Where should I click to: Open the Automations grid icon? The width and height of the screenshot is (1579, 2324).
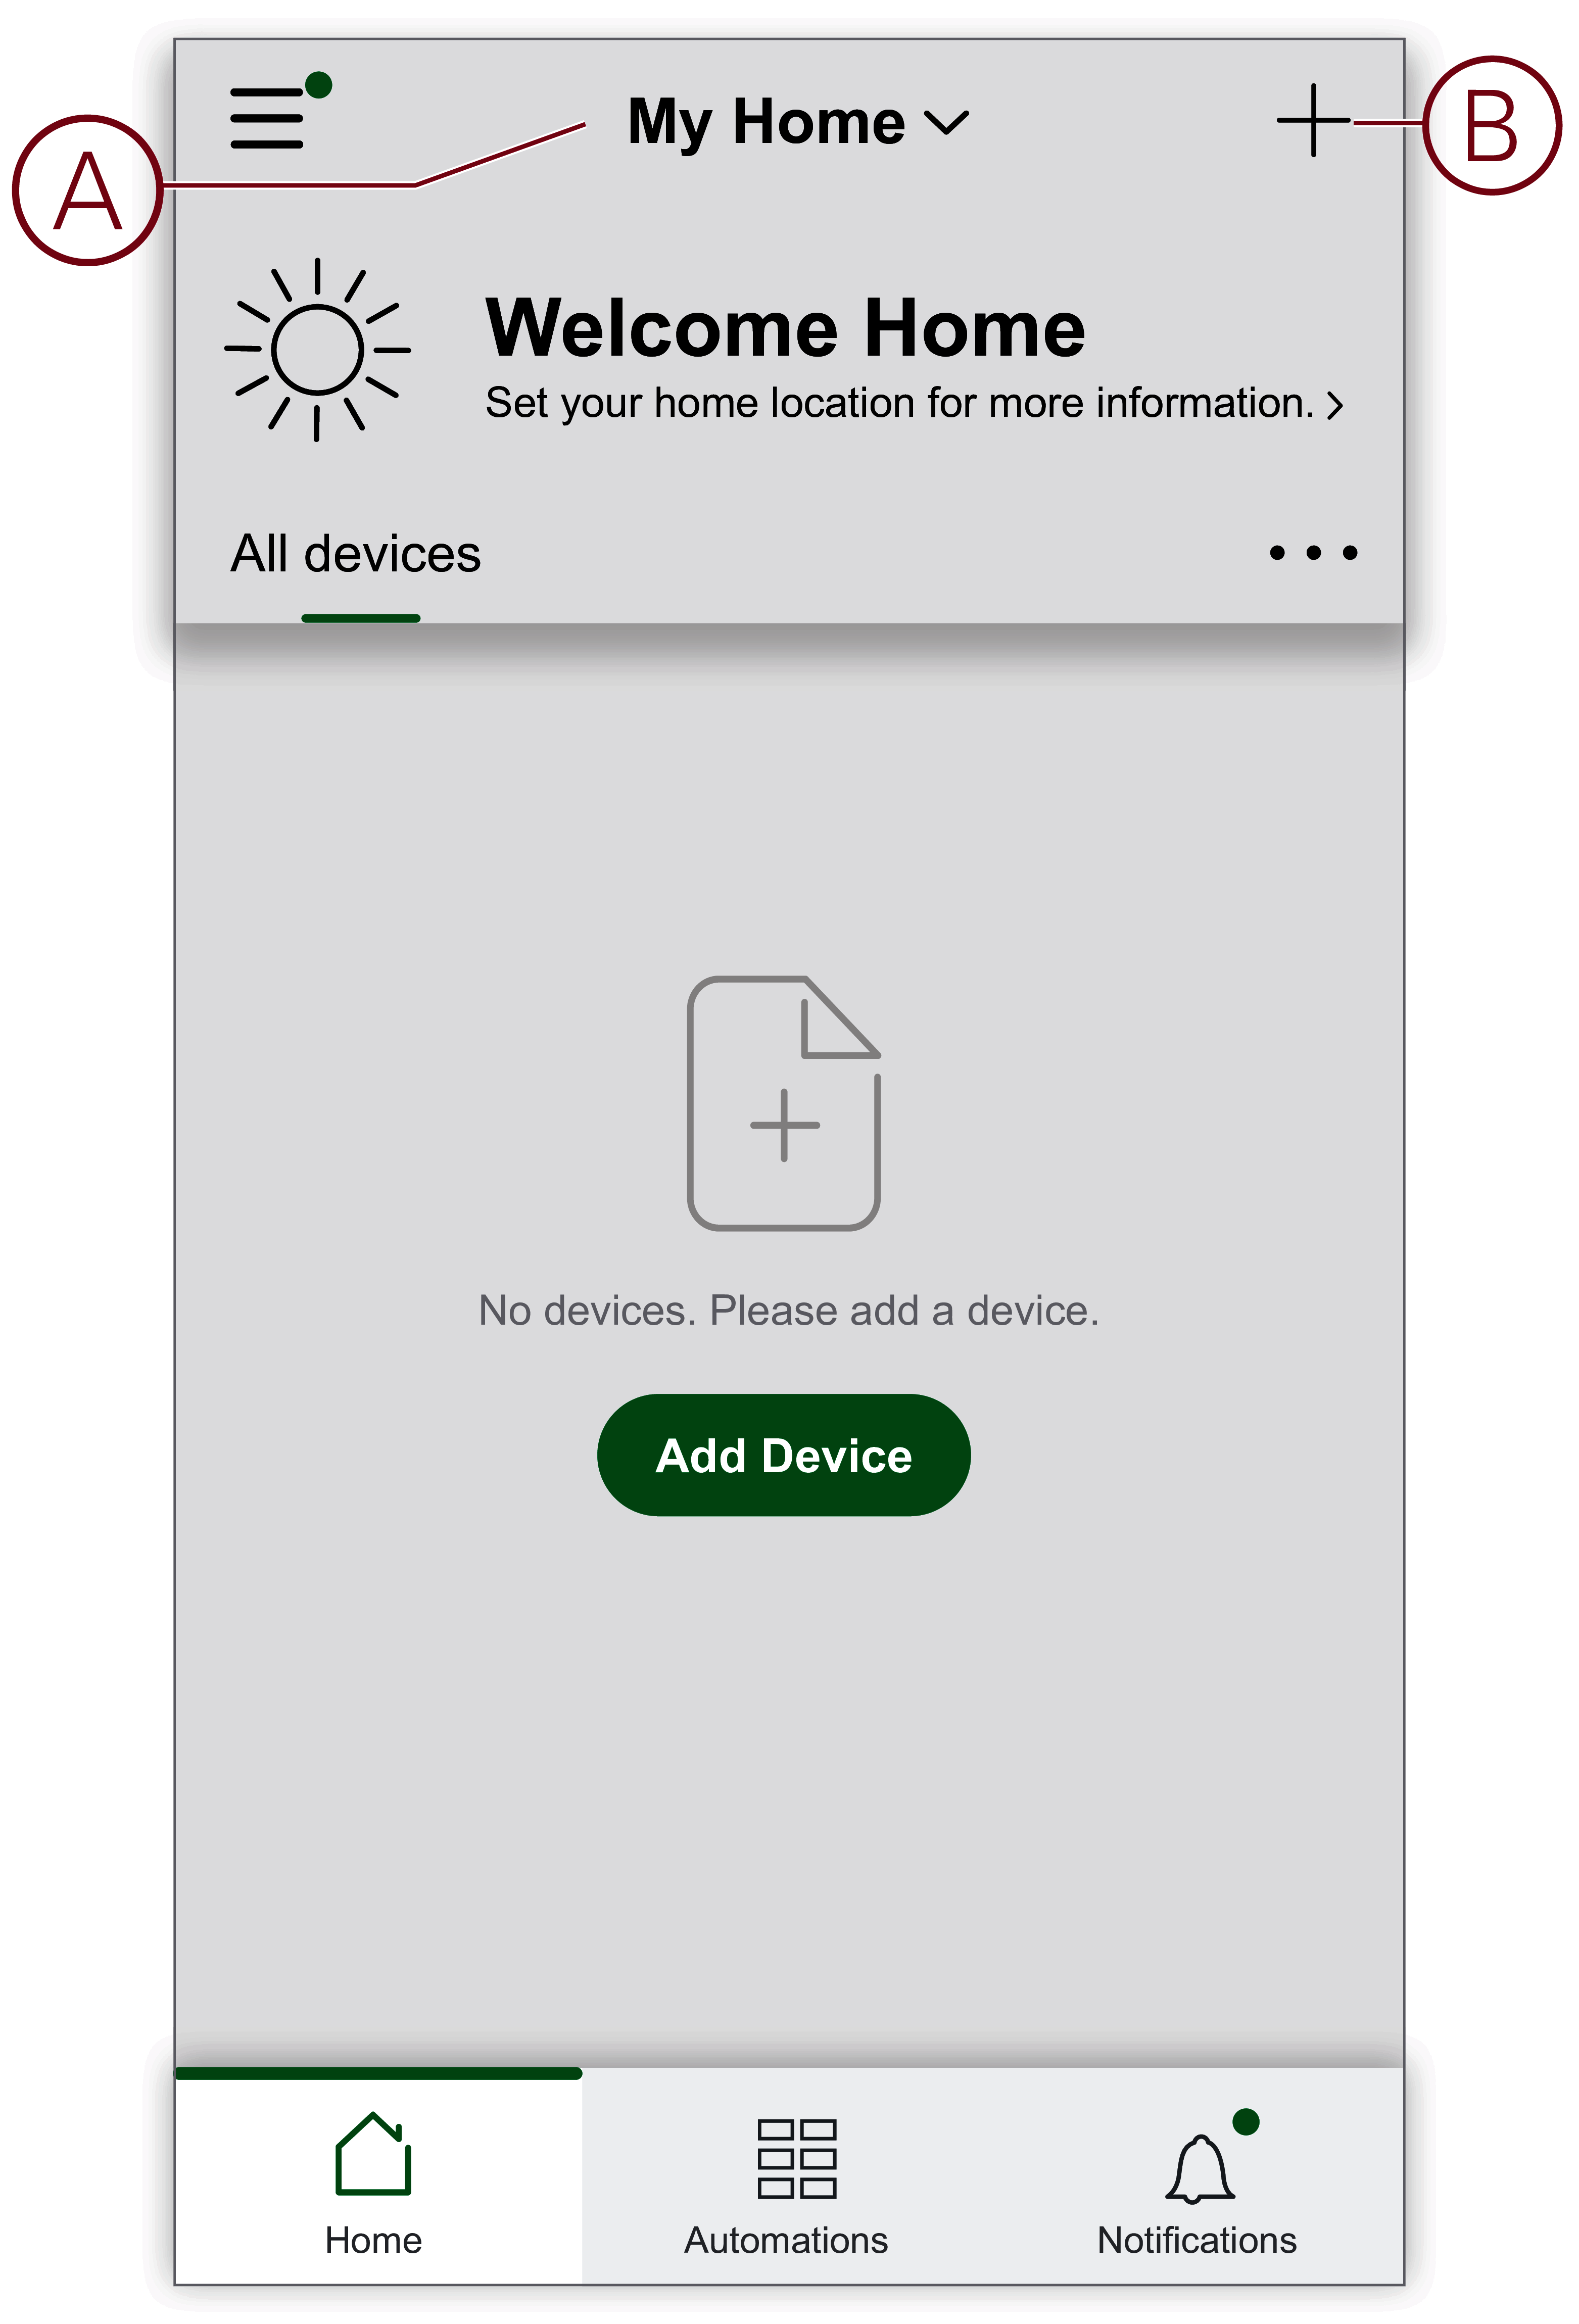pyautogui.click(x=796, y=2158)
